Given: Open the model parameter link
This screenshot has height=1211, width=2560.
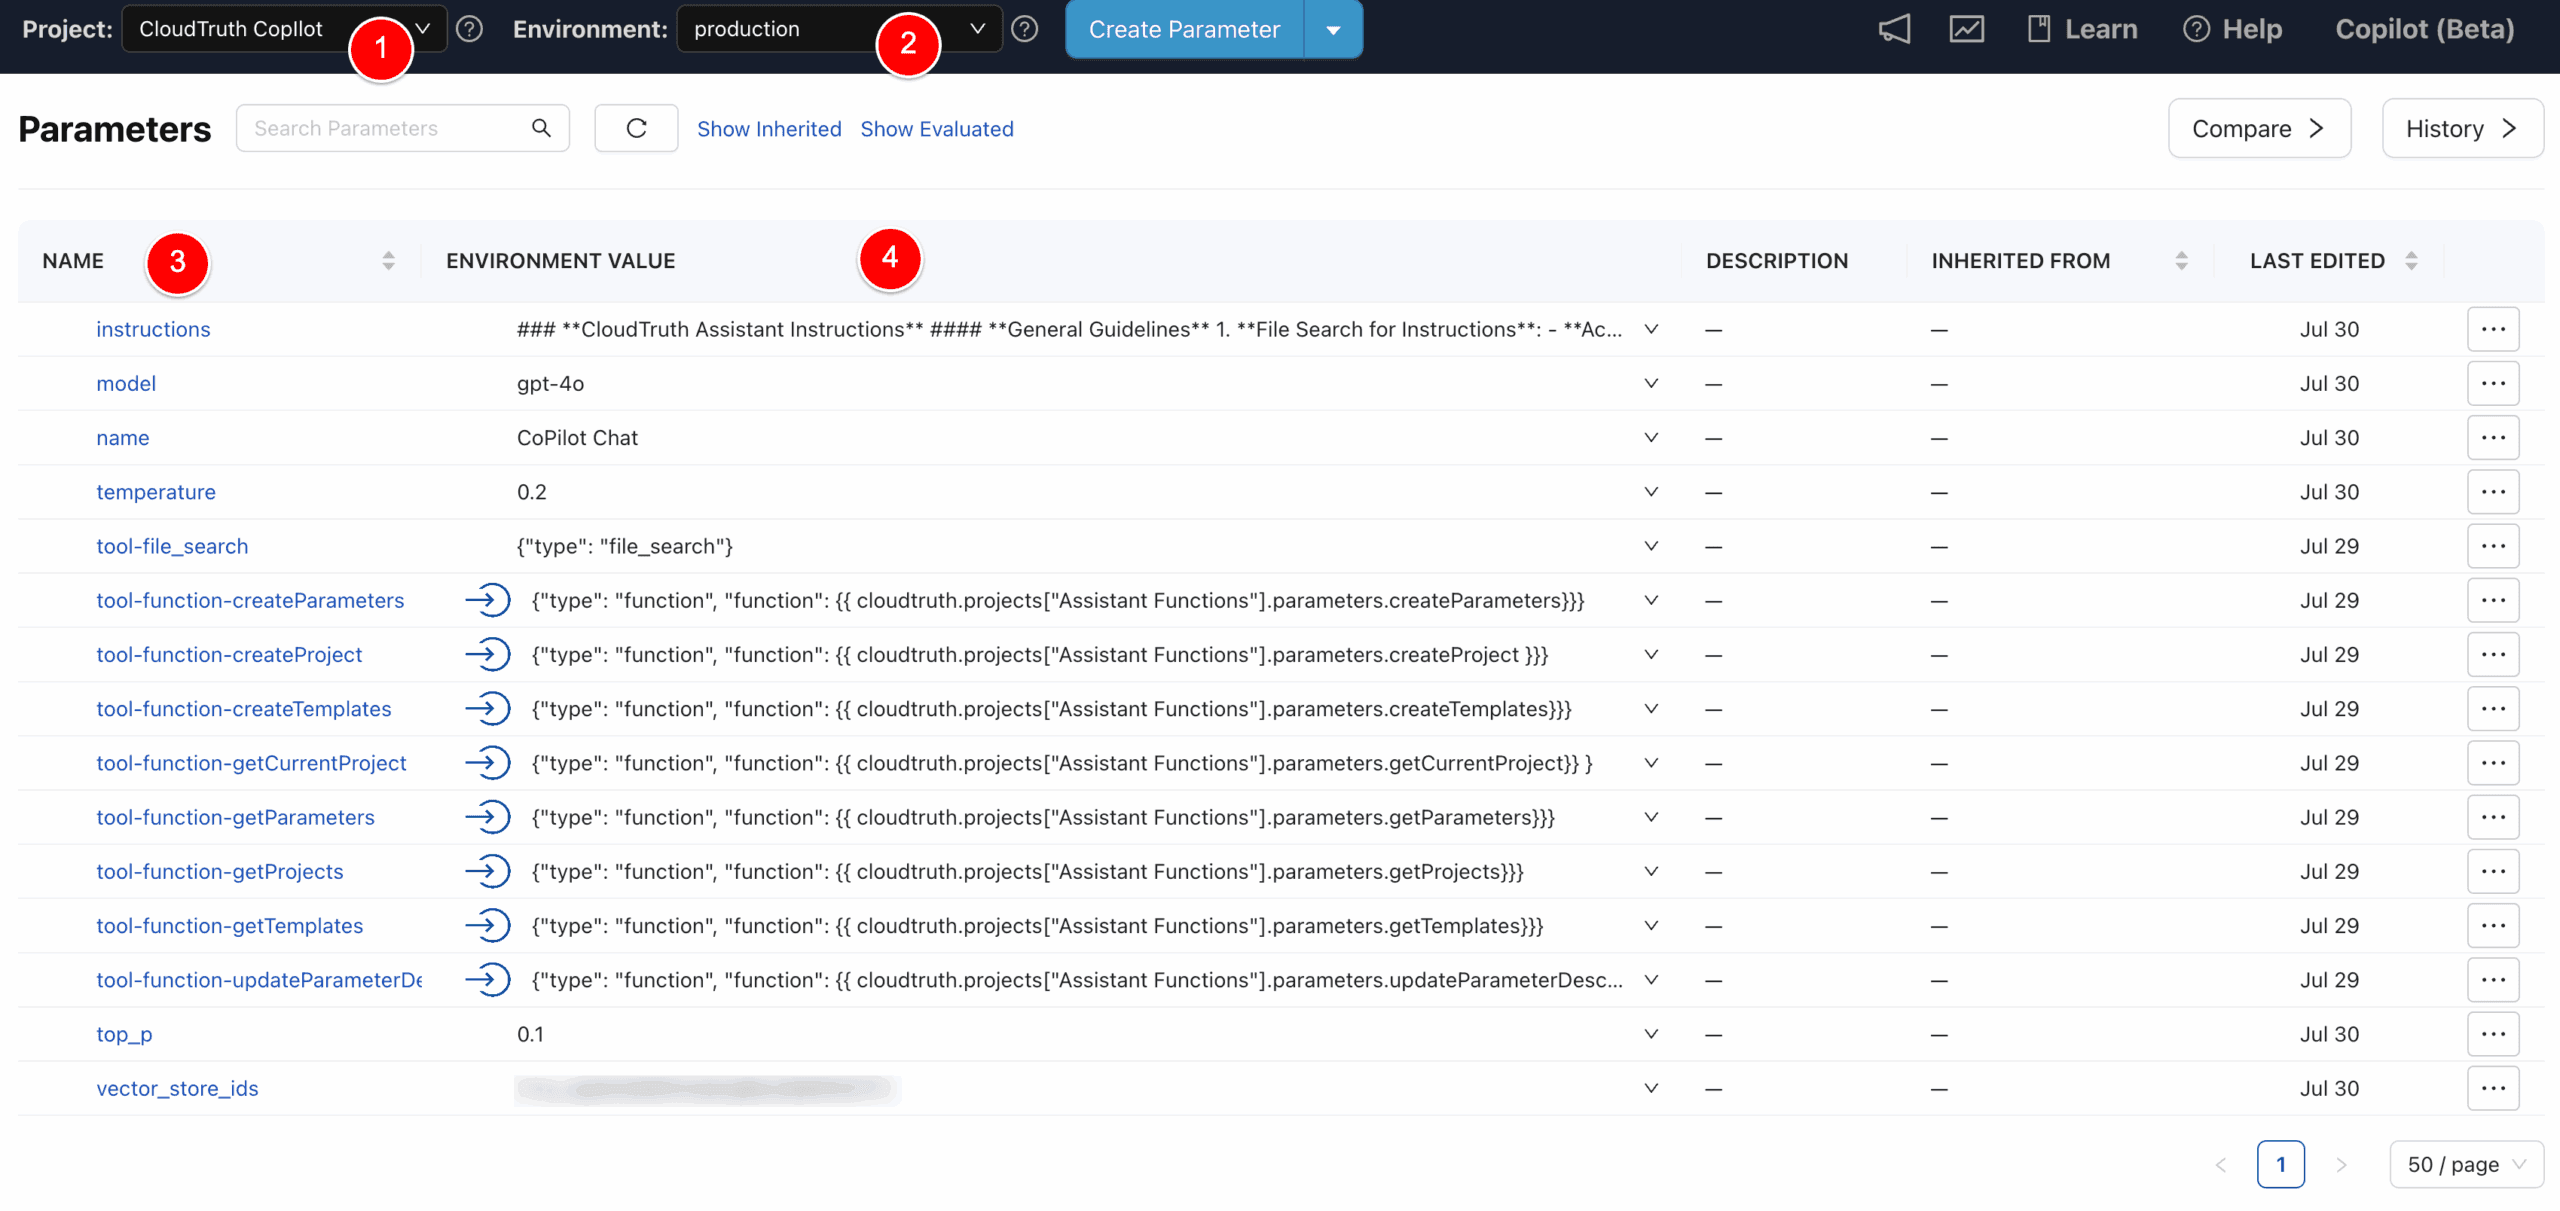Looking at the screenshot, I should tap(126, 383).
